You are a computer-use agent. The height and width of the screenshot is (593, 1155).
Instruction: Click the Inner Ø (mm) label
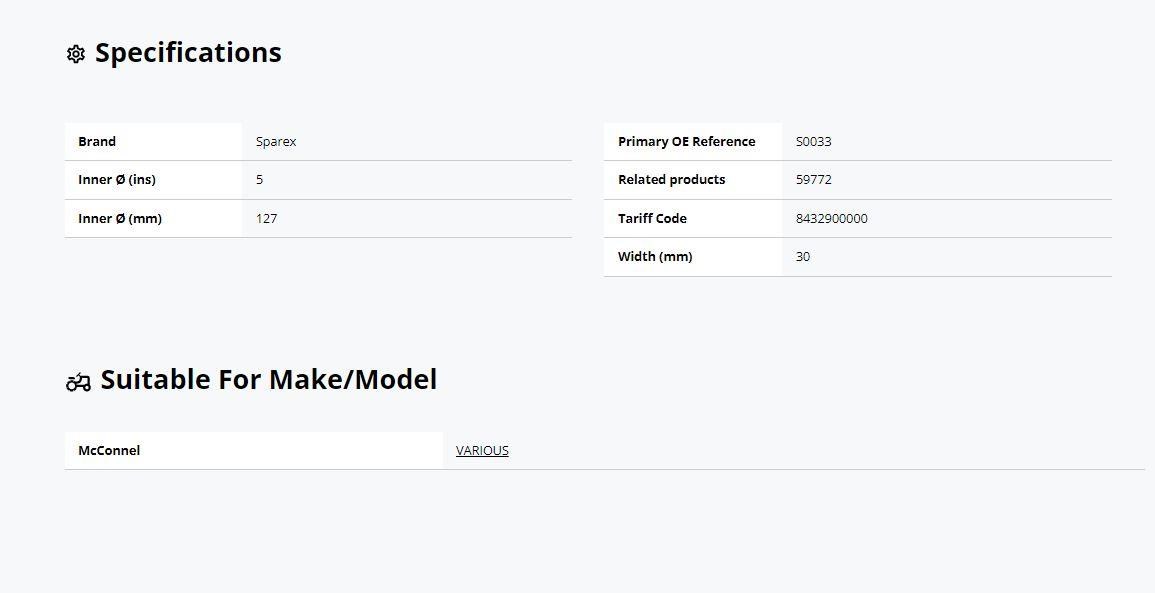pos(119,218)
